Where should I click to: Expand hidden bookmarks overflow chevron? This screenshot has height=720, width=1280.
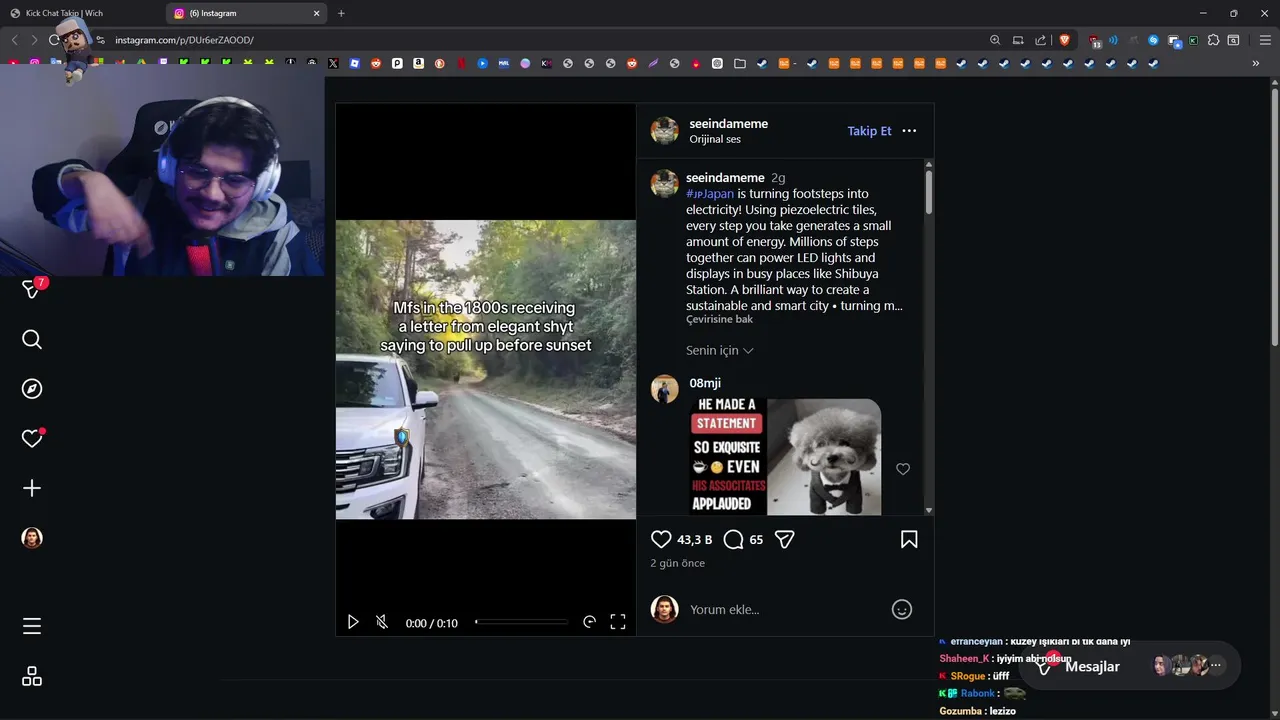pos(1256,63)
